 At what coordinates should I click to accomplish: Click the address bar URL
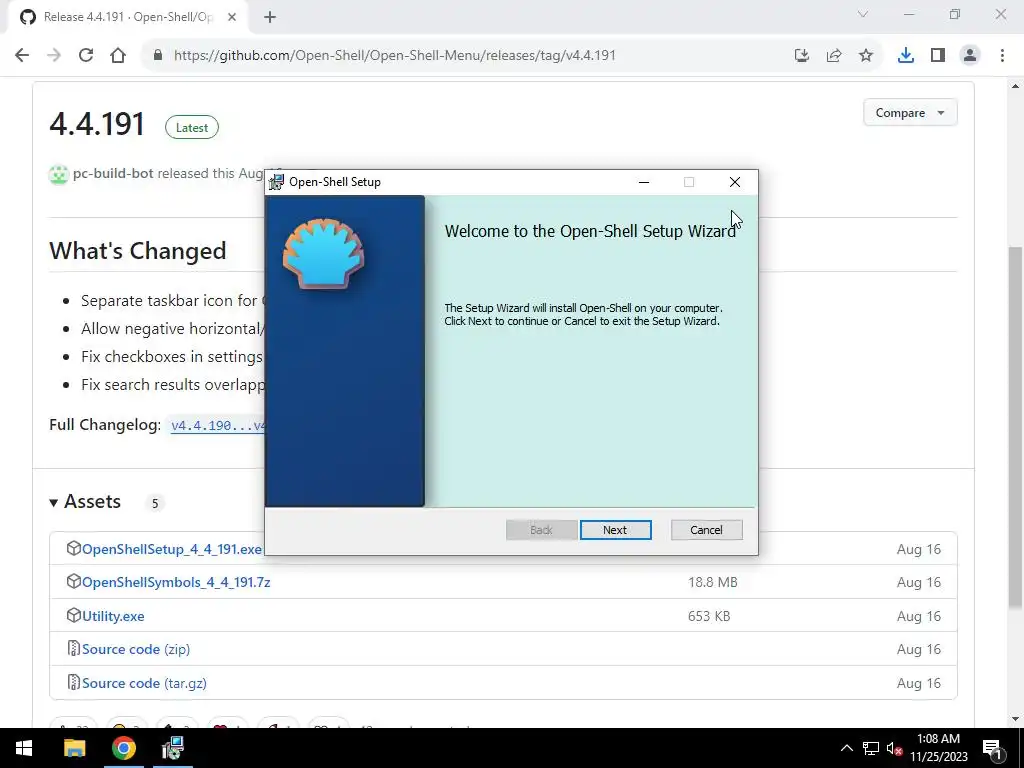(x=394, y=56)
